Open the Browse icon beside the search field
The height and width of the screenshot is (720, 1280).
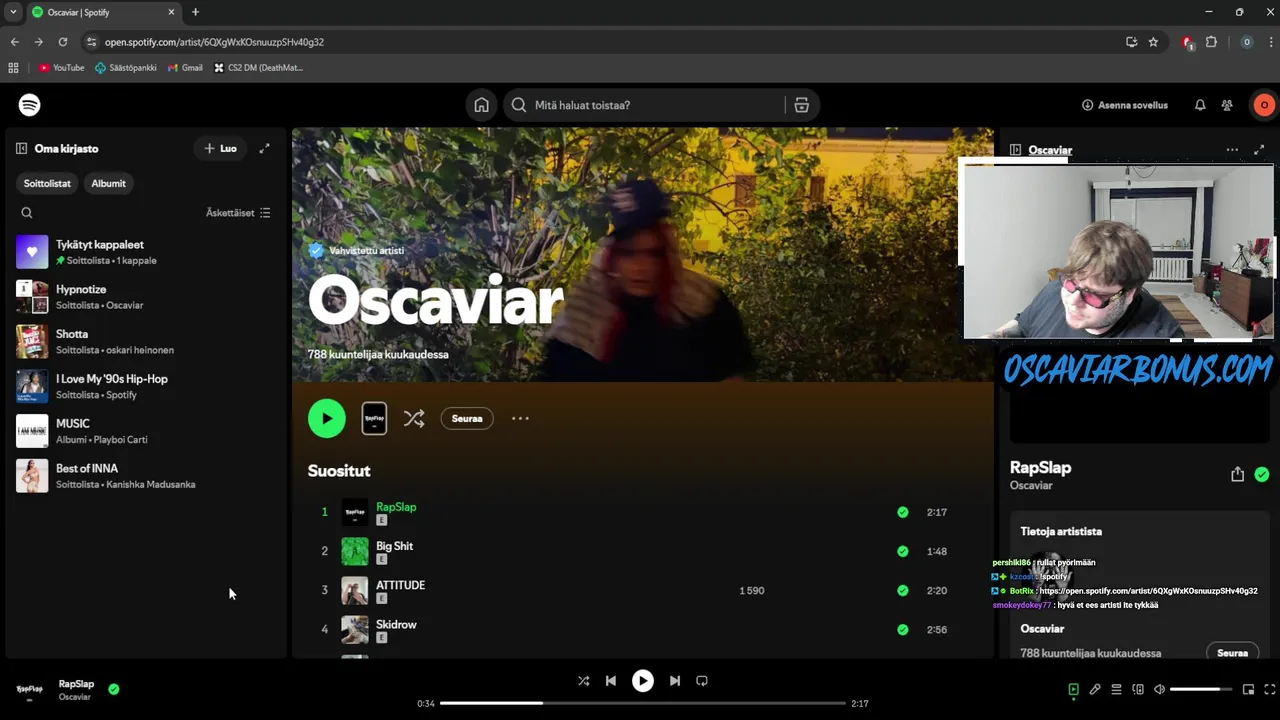[801, 105]
